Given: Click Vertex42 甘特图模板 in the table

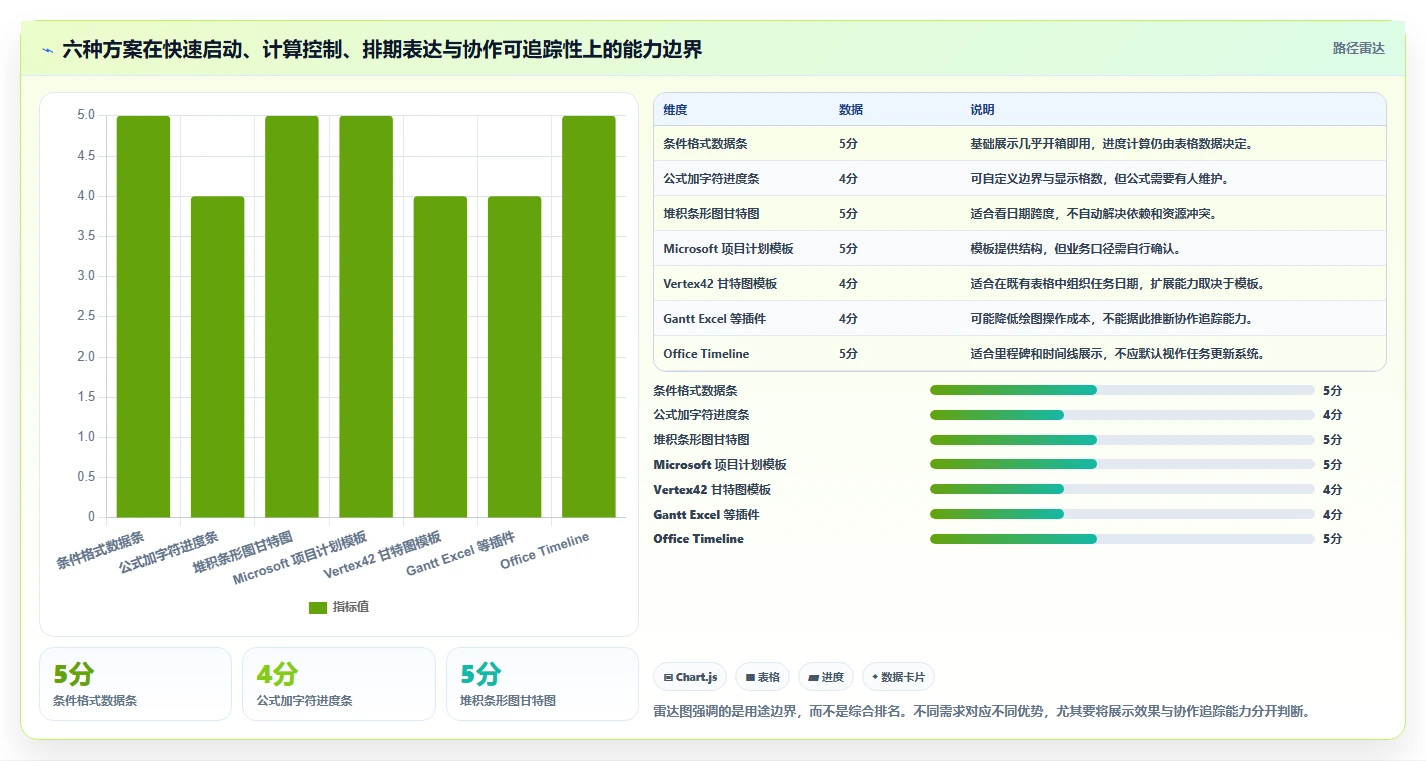Looking at the screenshot, I should [720, 284].
